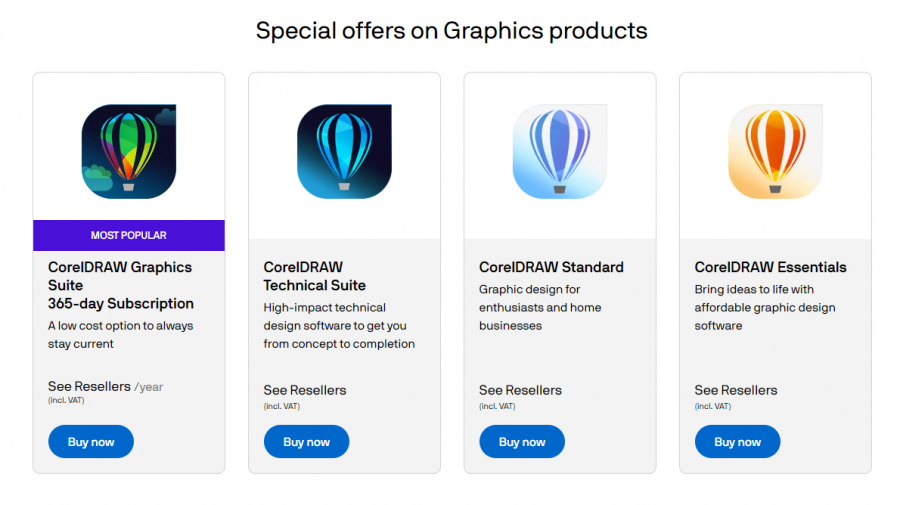Screen dimensions: 900x505
Task: Open the CorelDRAW Technical Suite title link
Action: tap(314, 276)
